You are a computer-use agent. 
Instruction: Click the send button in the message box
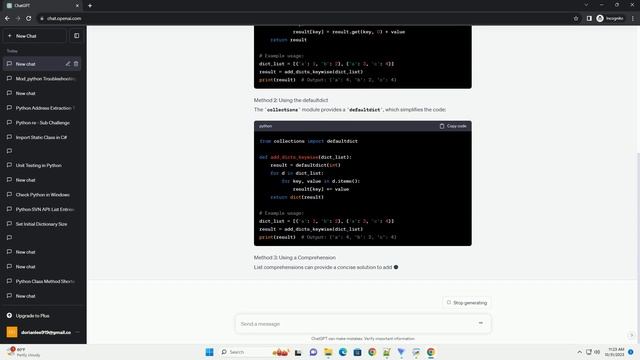pos(480,323)
